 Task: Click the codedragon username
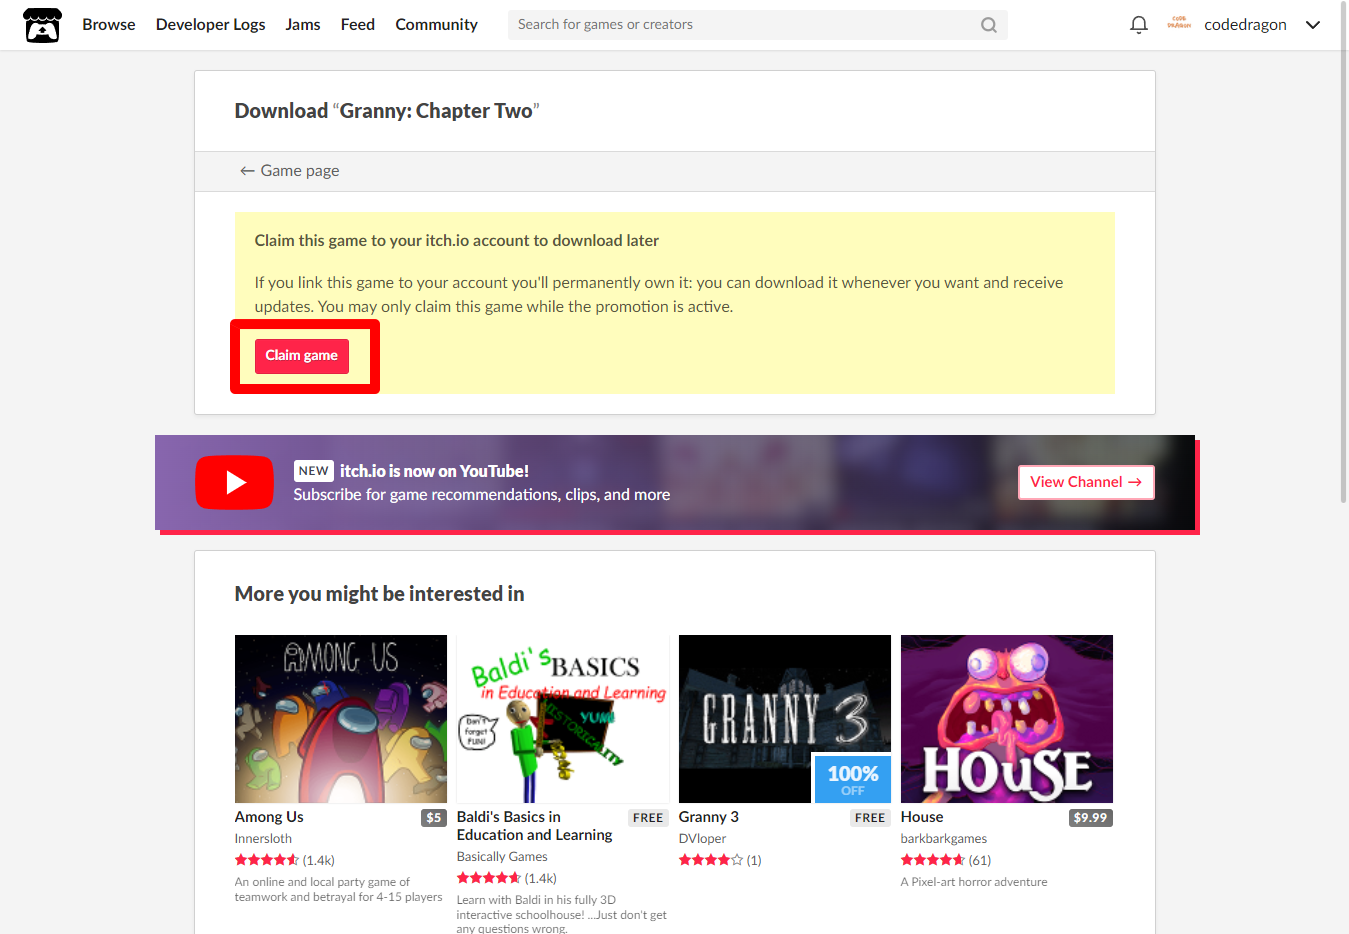click(1245, 25)
